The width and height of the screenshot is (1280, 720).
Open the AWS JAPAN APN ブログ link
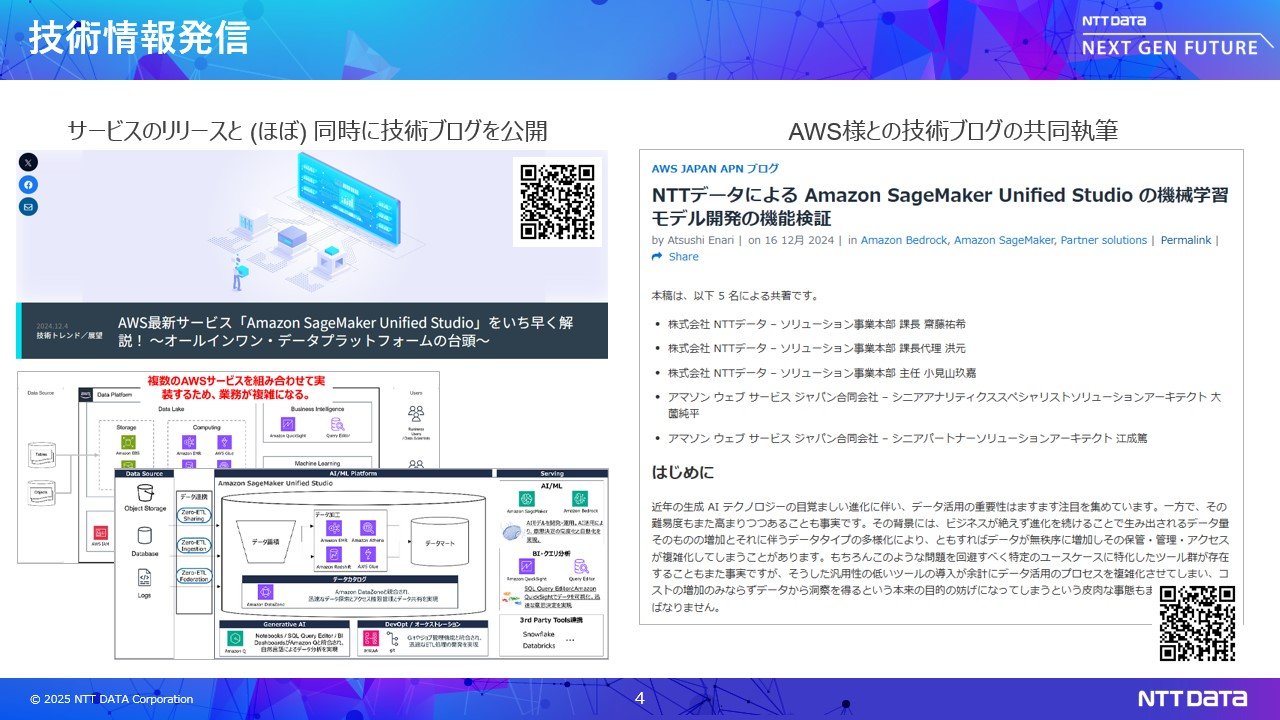click(715, 169)
